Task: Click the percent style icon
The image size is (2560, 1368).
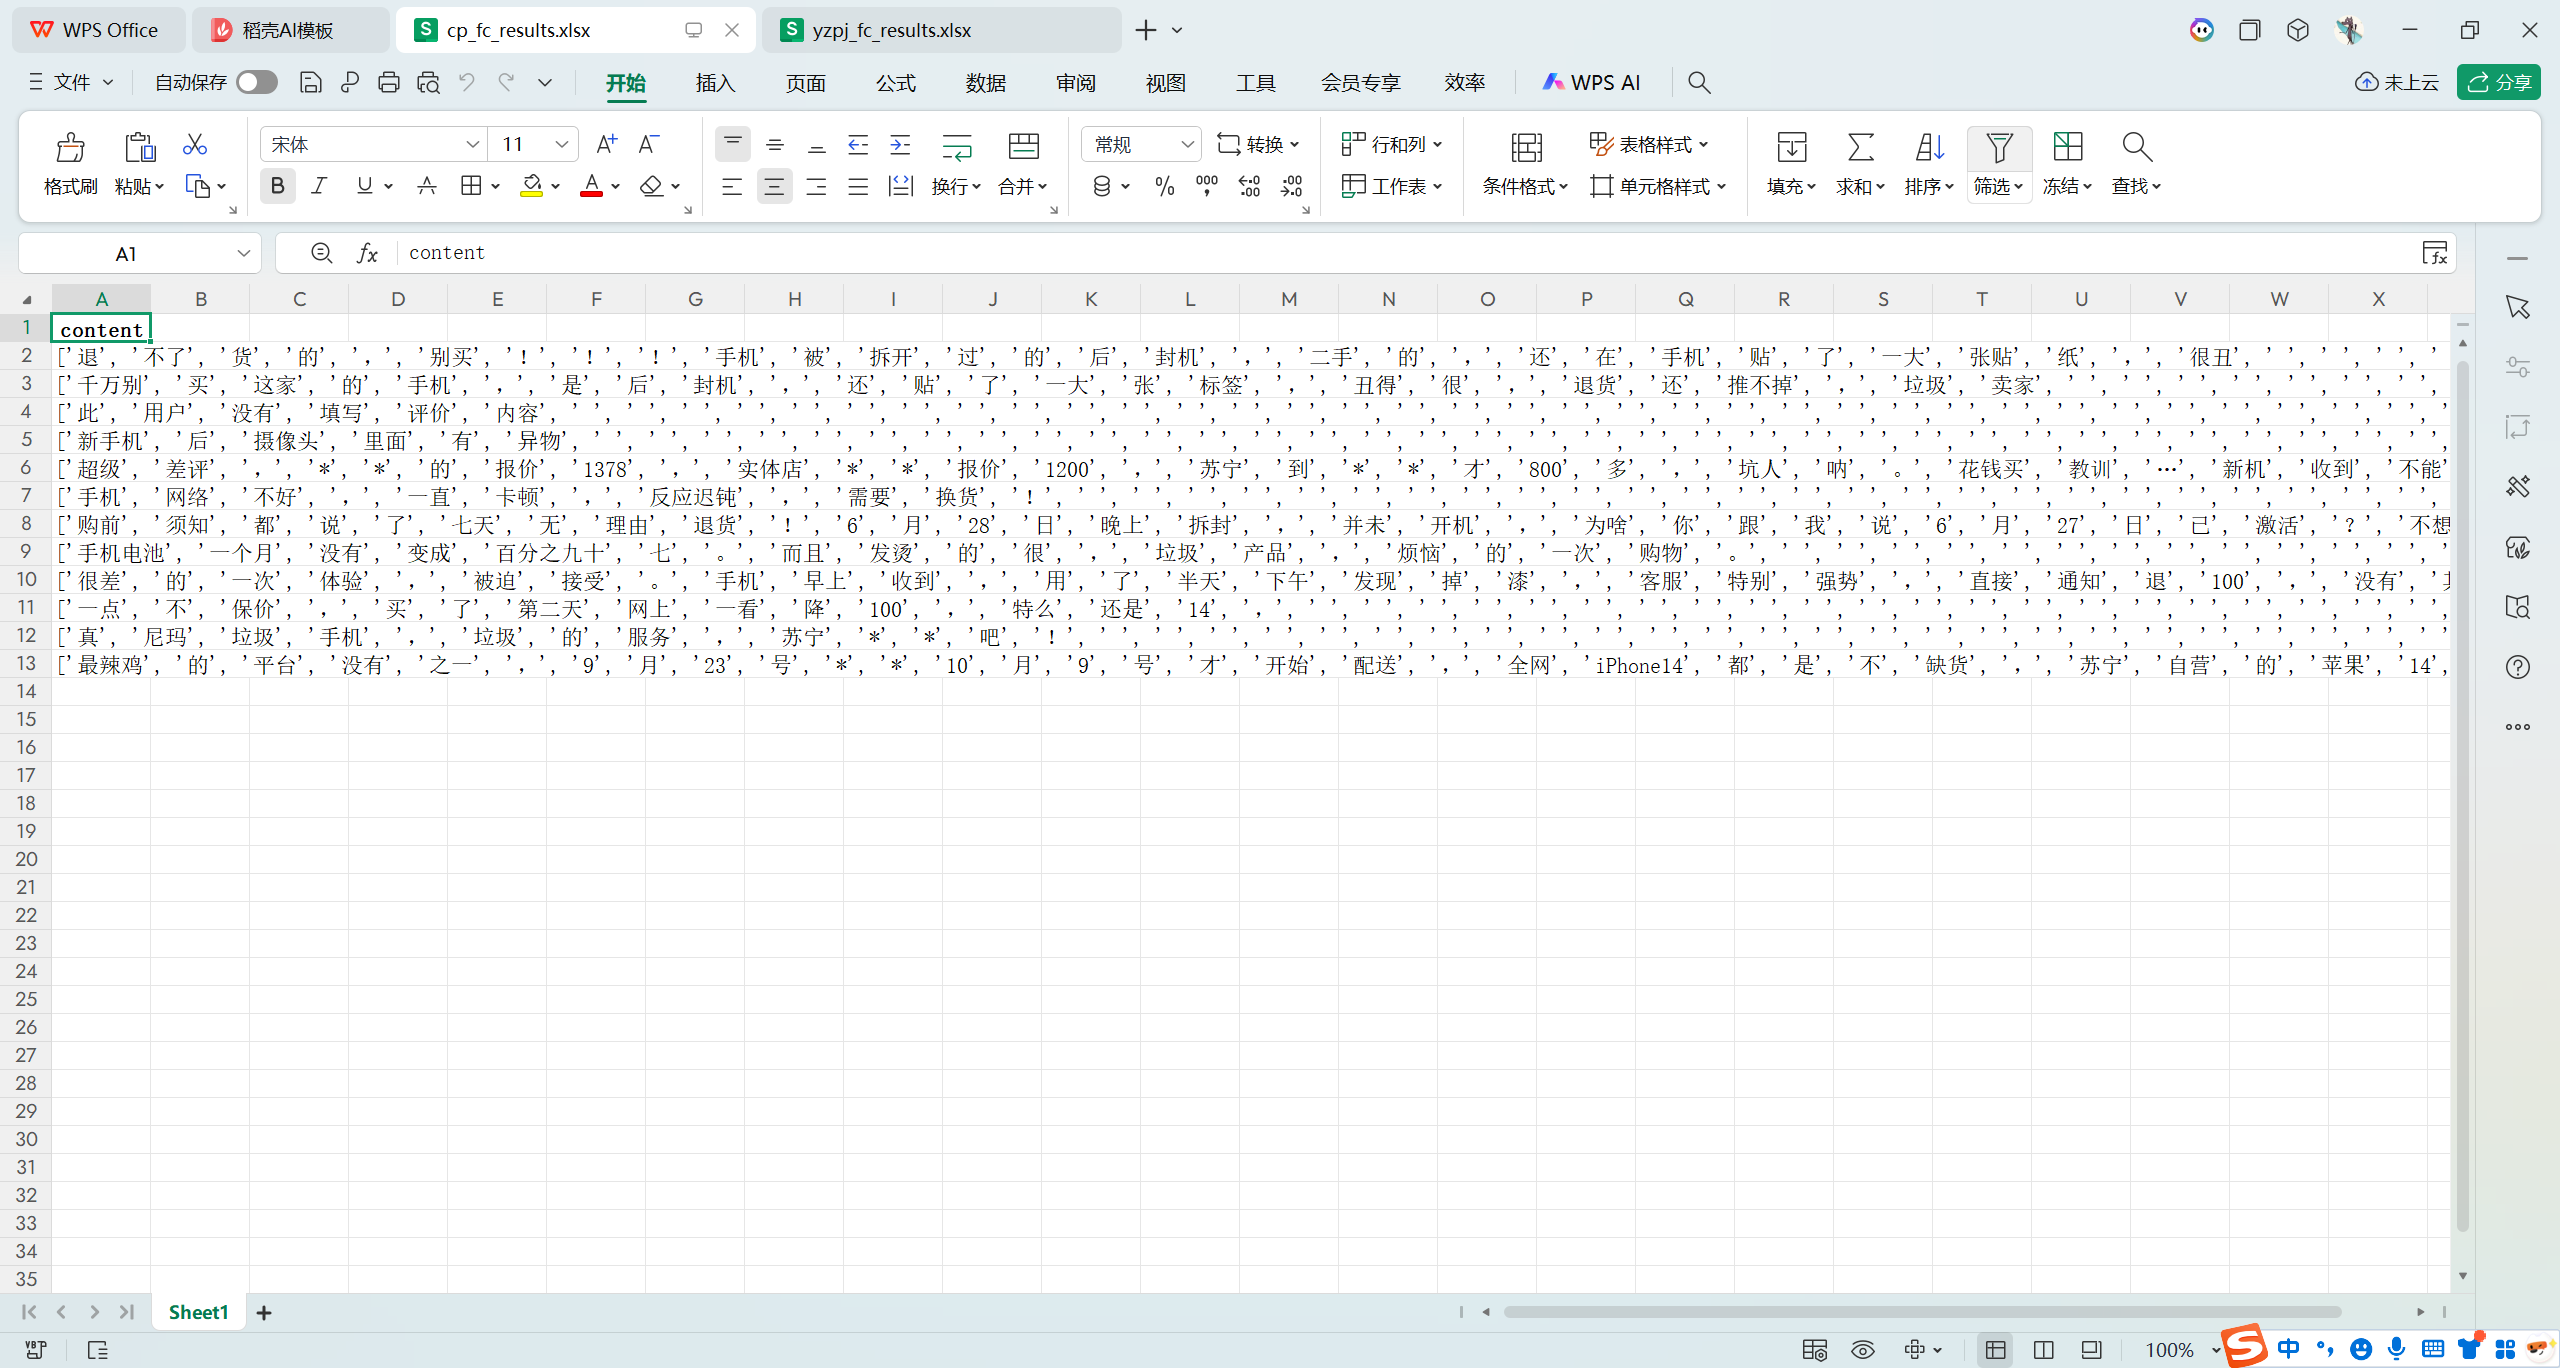Action: tap(1165, 186)
